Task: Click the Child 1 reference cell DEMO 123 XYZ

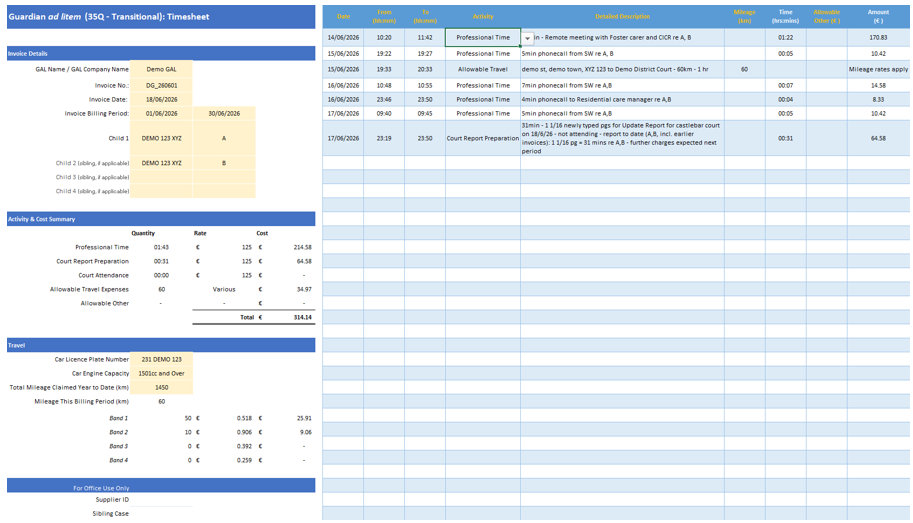Action: 161,138
